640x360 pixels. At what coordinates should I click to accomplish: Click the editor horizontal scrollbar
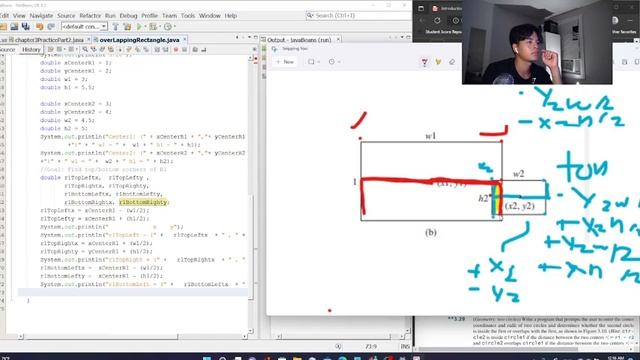(100, 337)
